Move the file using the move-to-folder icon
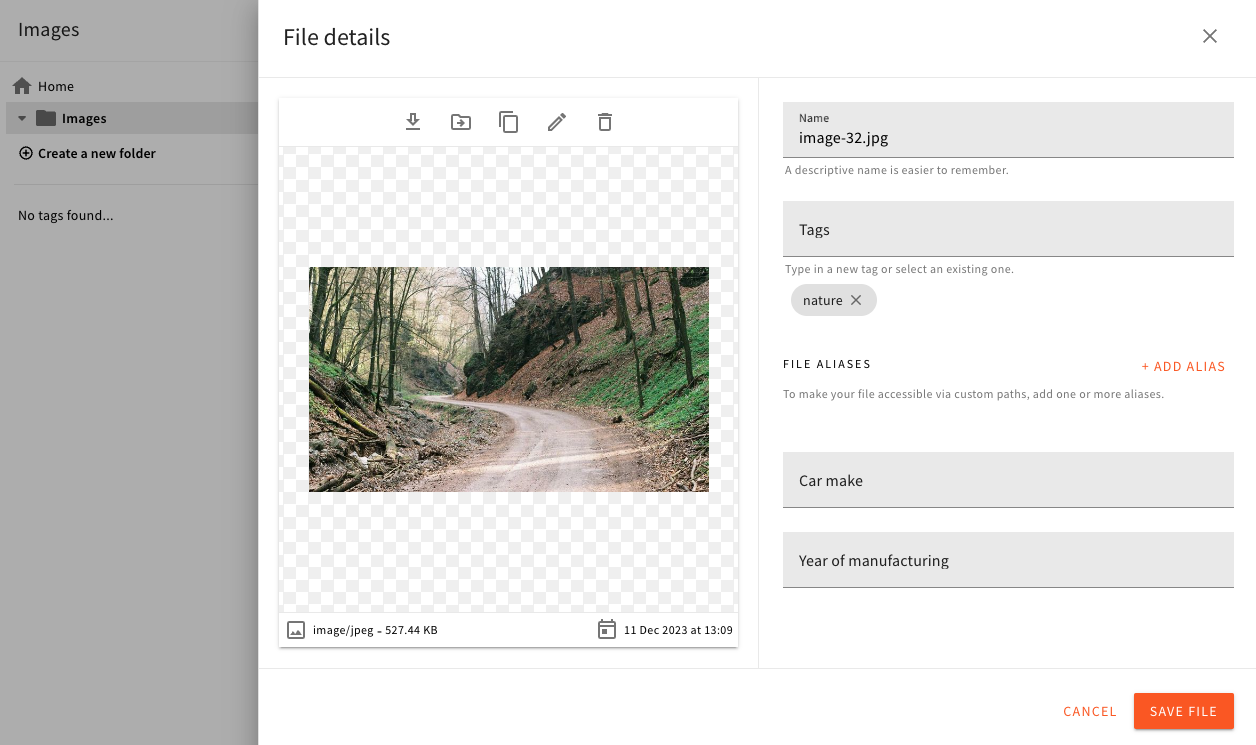 point(461,121)
